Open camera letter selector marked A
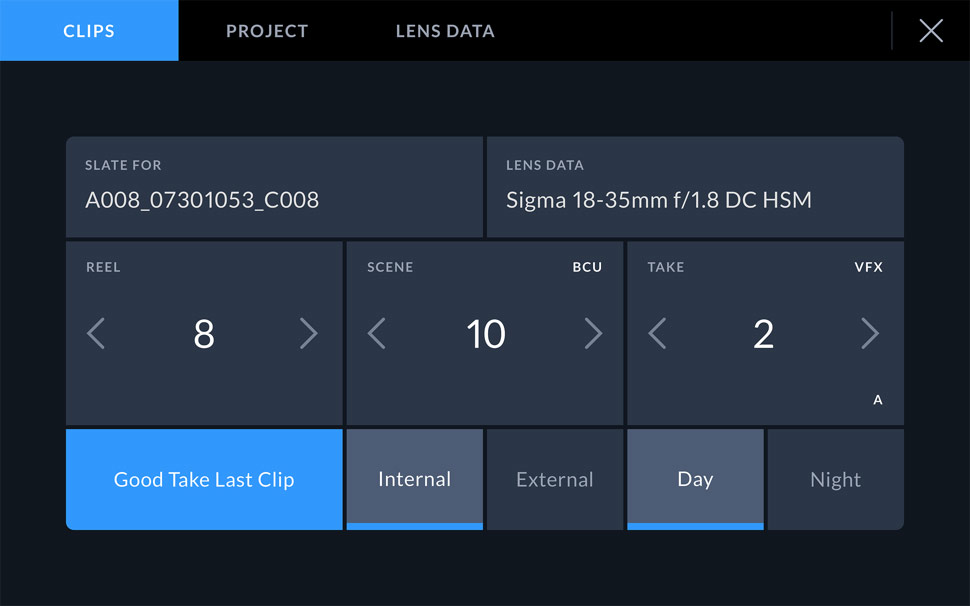This screenshot has width=970, height=606. pos(877,399)
